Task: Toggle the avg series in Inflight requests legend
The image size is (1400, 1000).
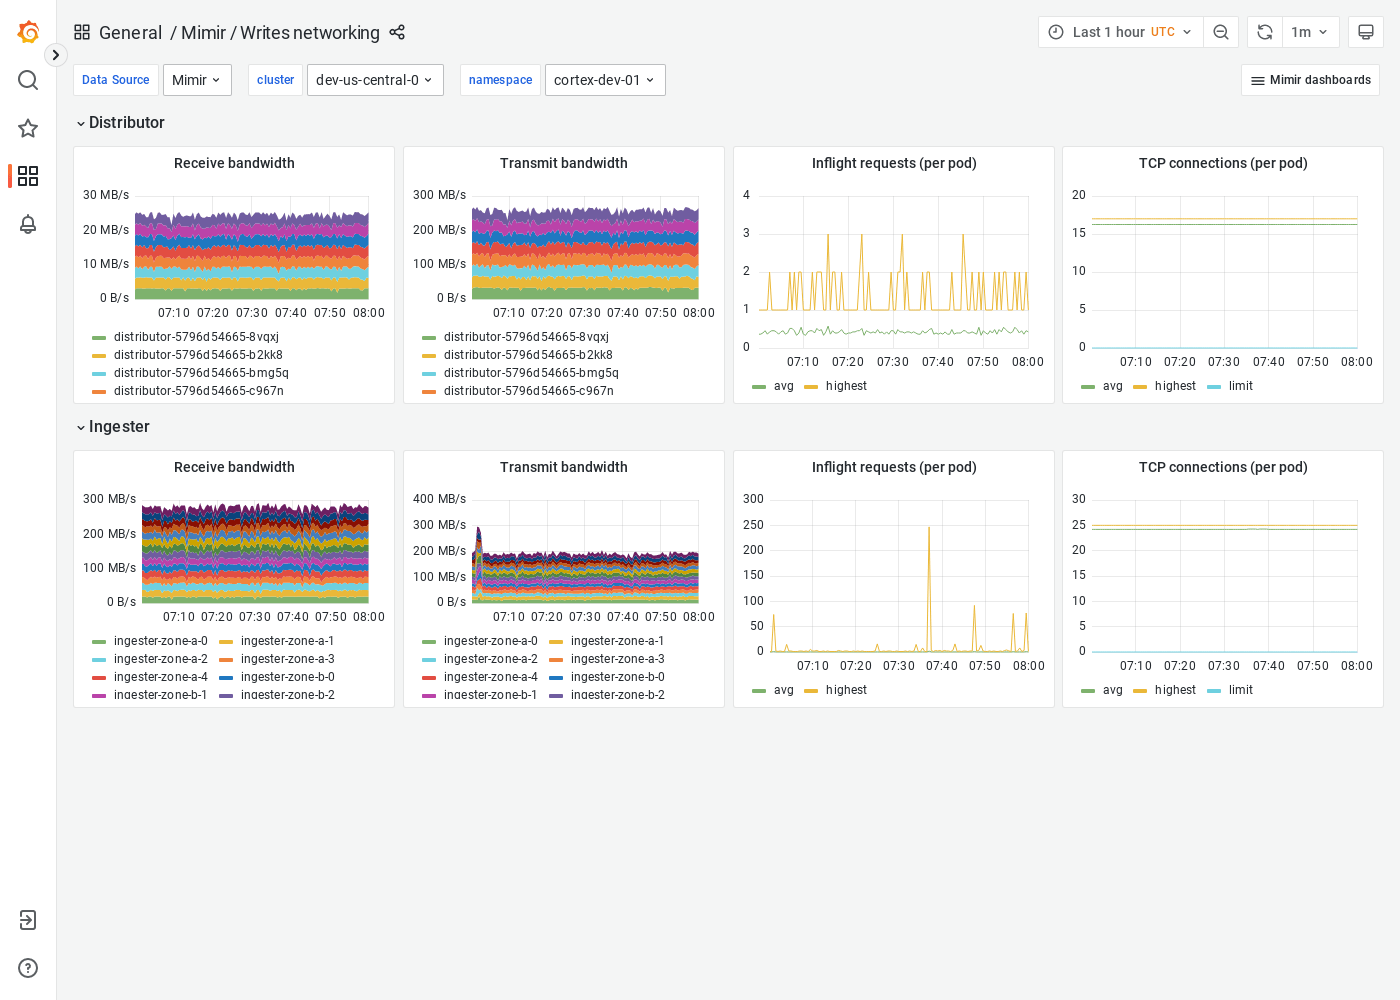Action: [783, 385]
